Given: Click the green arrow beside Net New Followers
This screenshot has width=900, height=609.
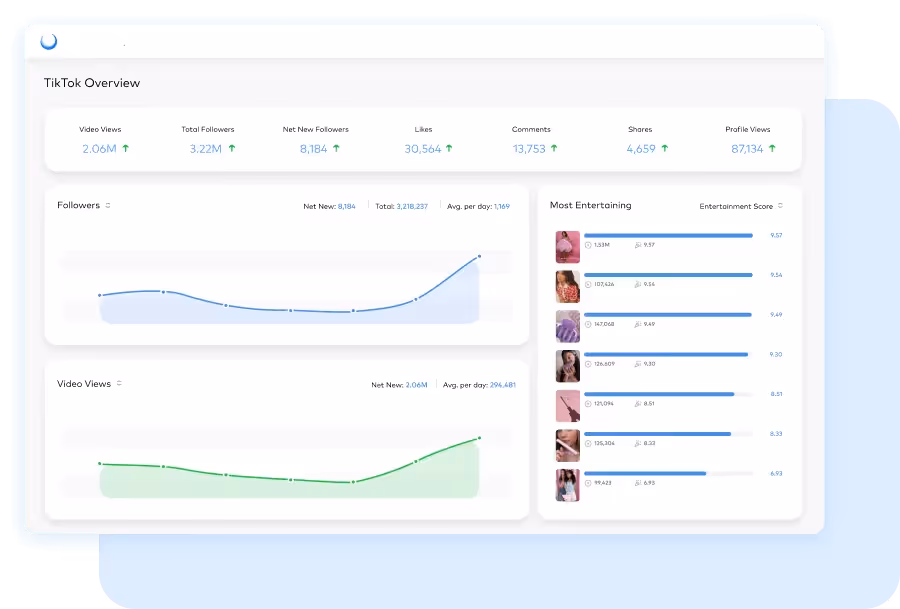Looking at the screenshot, I should (x=337, y=148).
